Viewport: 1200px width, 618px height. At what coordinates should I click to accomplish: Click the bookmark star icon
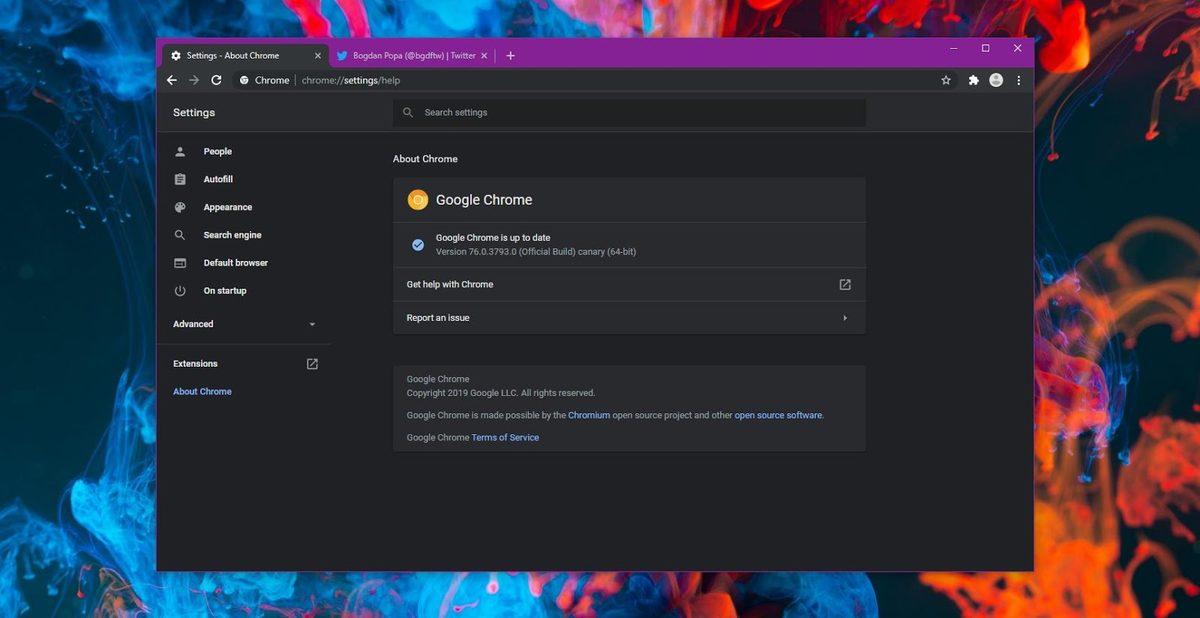[x=945, y=80]
